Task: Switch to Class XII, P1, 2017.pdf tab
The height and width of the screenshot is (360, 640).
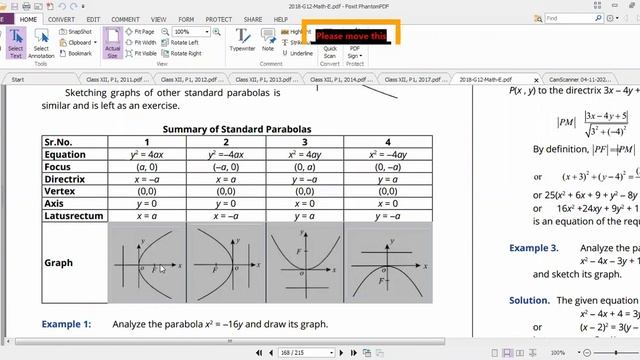Action: click(415, 80)
